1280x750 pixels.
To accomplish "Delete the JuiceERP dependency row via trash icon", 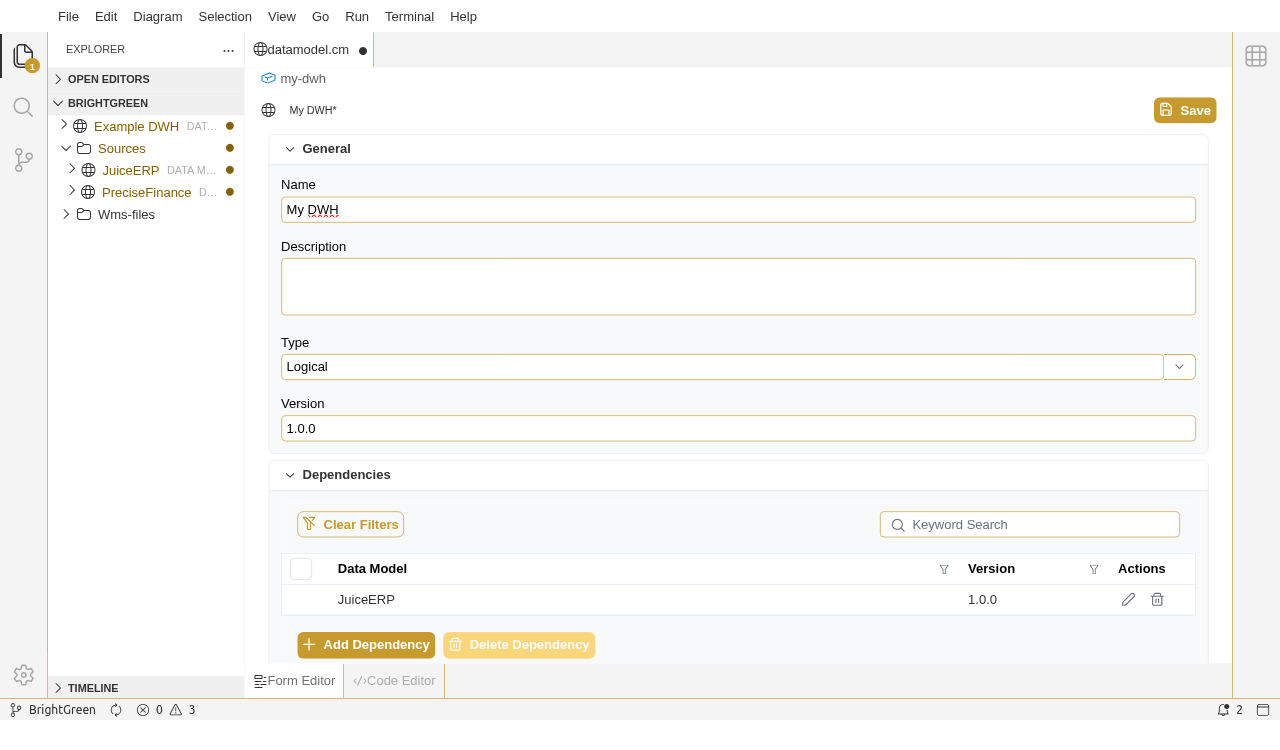I will [x=1157, y=599].
